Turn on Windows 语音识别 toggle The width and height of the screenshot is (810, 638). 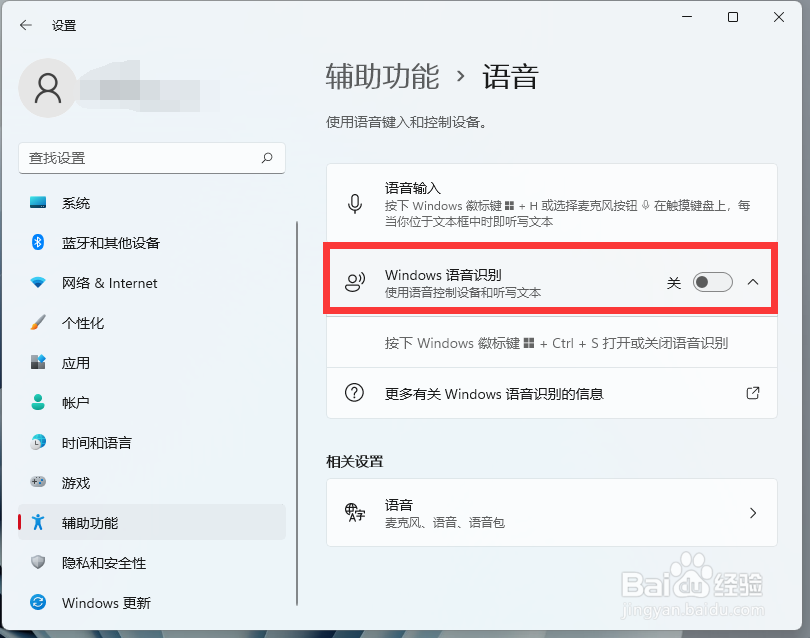713,282
